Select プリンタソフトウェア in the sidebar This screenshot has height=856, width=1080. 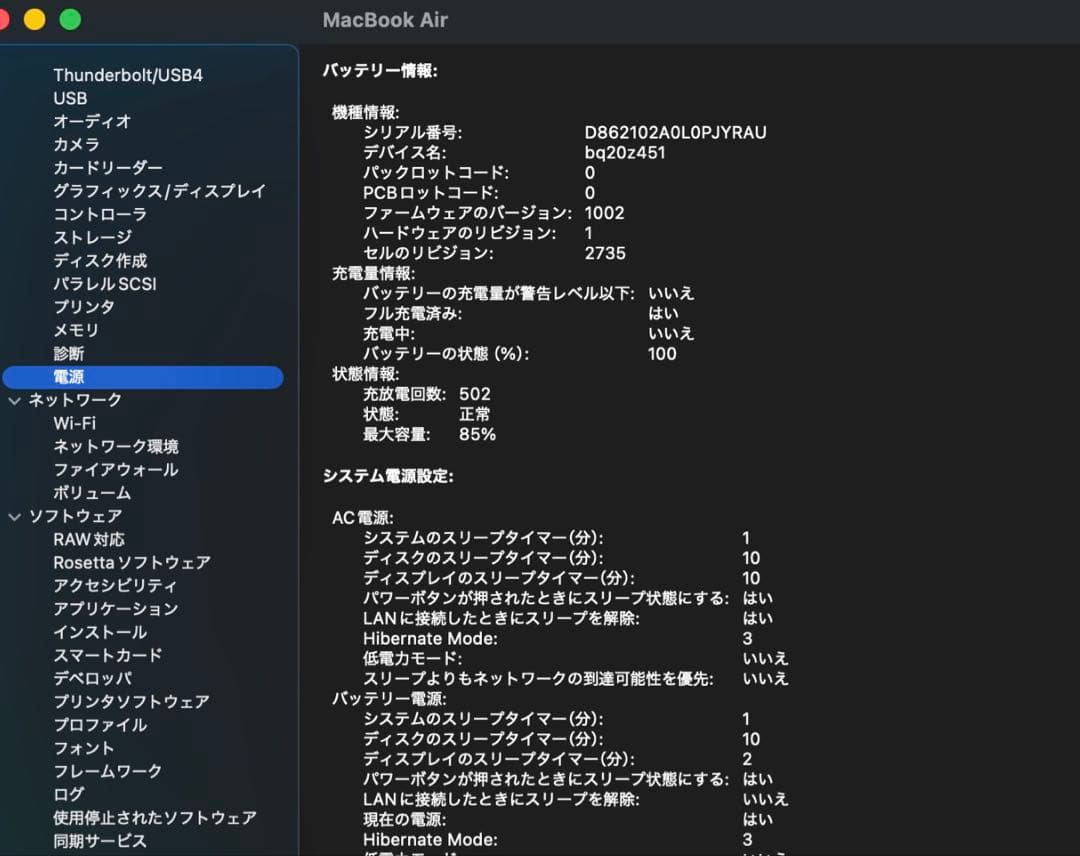click(132, 702)
